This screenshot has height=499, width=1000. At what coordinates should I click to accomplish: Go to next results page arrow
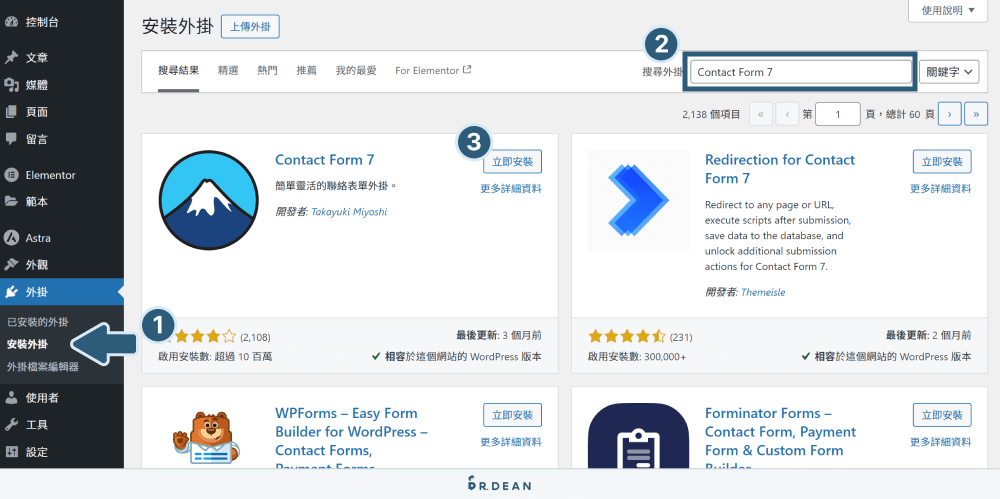click(950, 114)
